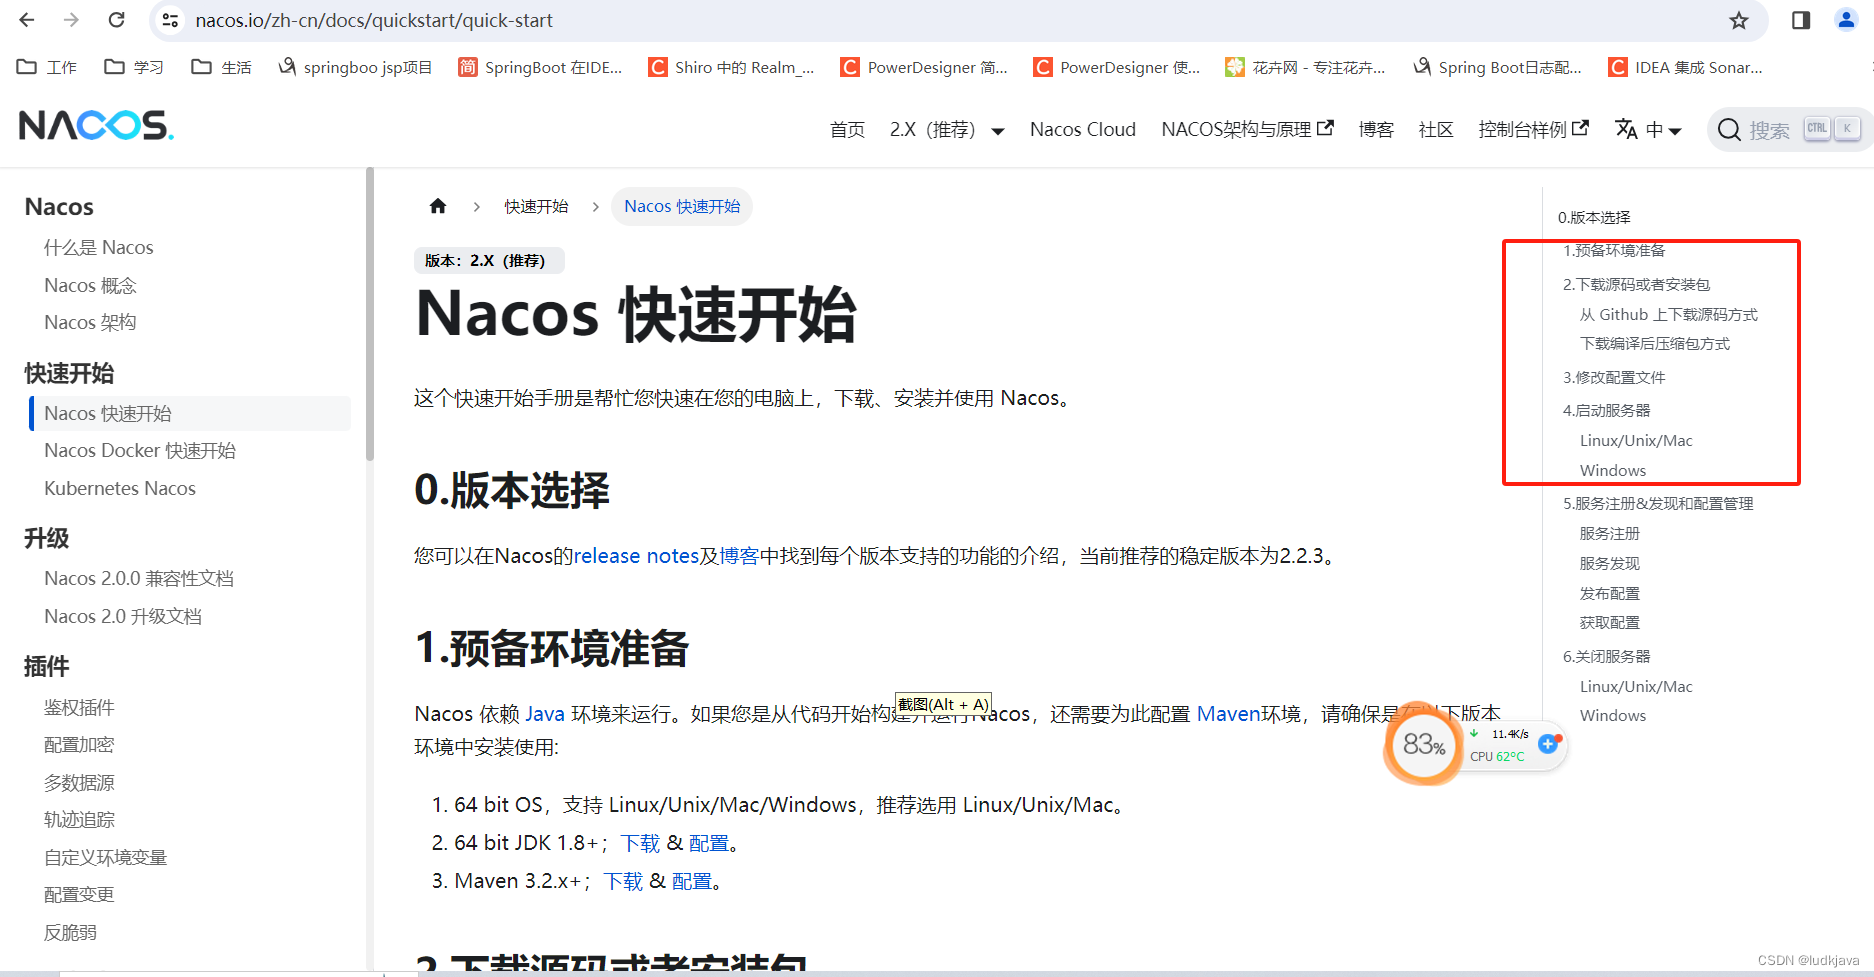Jump to 服务发现 in table of contents

1610,563
